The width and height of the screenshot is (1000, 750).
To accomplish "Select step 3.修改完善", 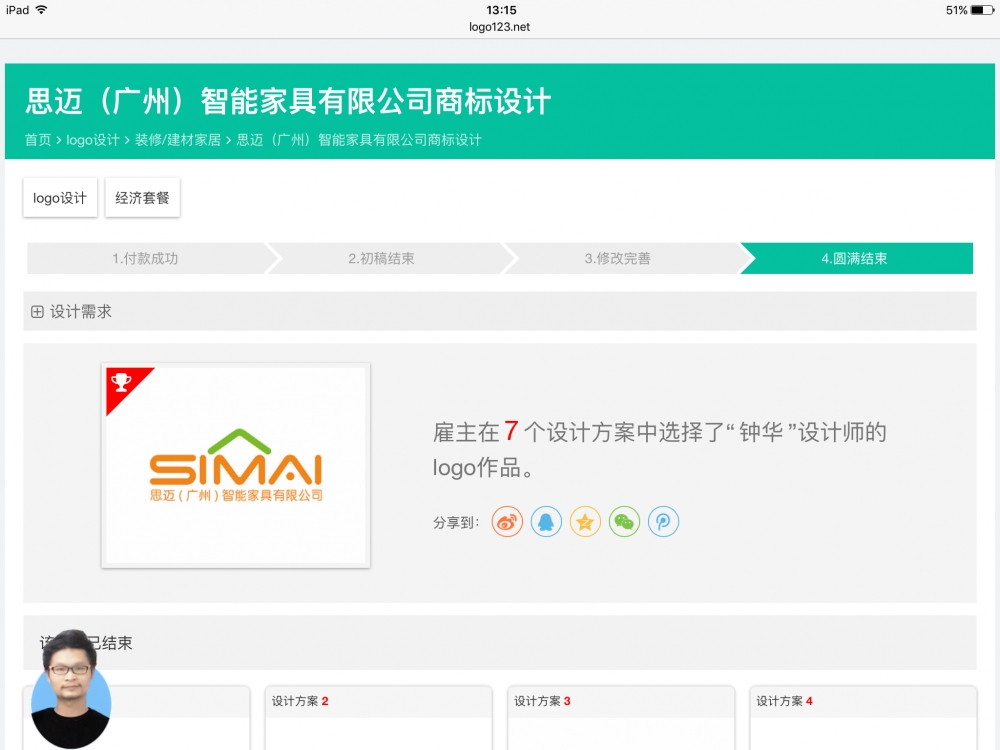I will tap(617, 258).
